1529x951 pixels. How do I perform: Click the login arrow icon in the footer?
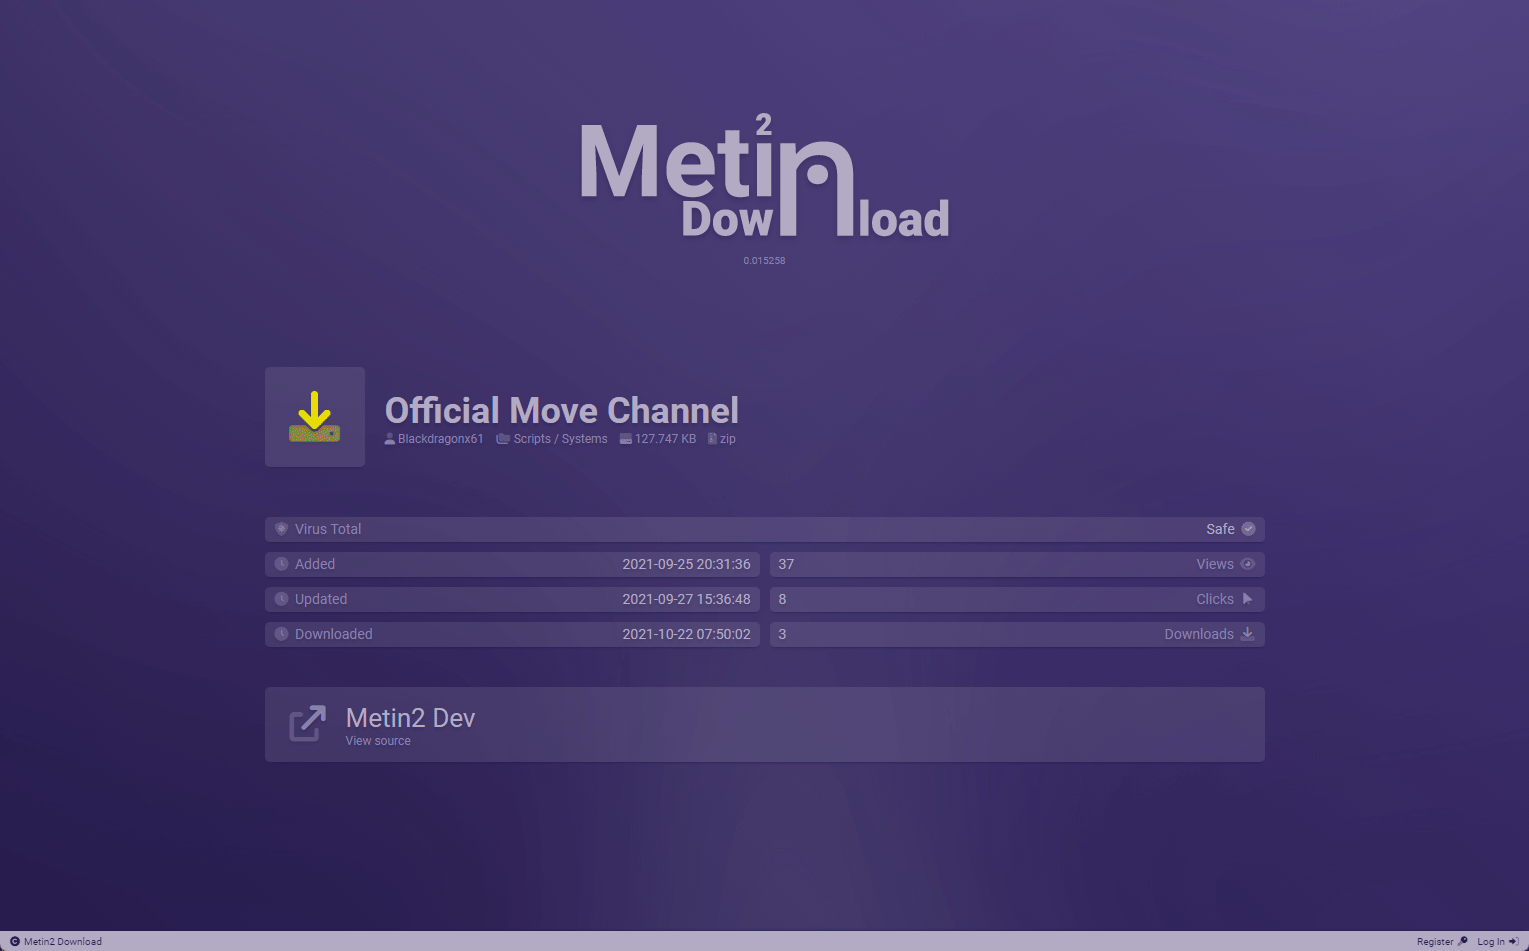coord(1513,941)
